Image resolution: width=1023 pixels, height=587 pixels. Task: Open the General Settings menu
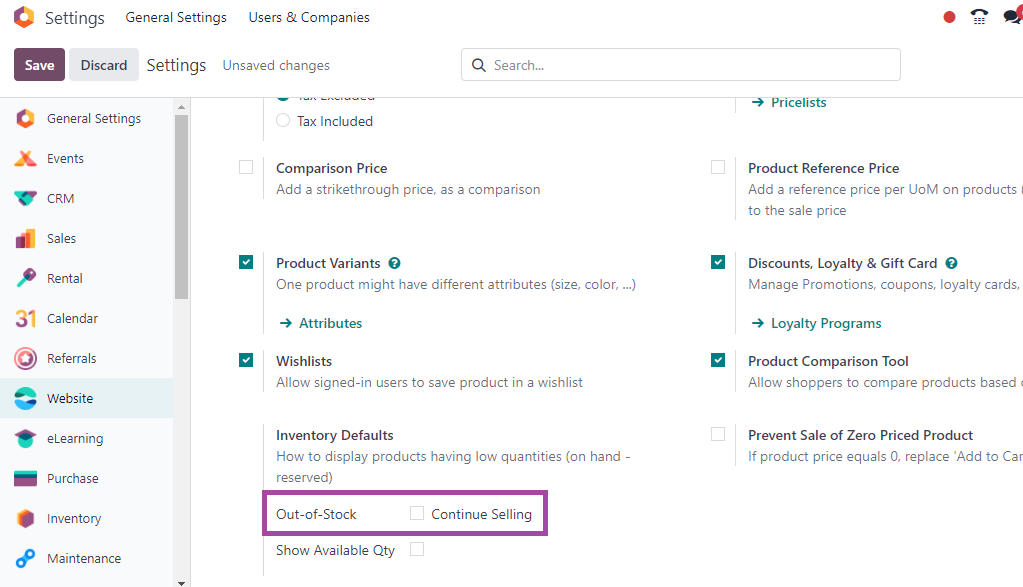(176, 18)
